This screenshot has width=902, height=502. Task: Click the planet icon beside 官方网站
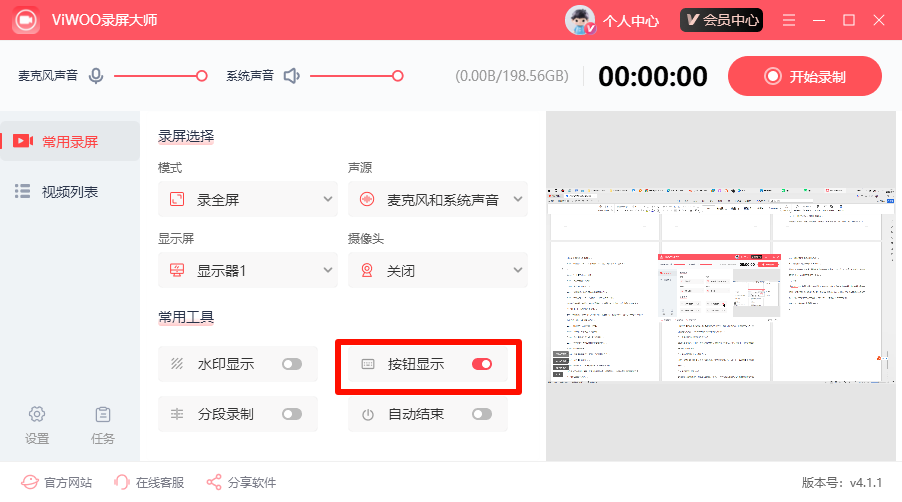tap(30, 482)
